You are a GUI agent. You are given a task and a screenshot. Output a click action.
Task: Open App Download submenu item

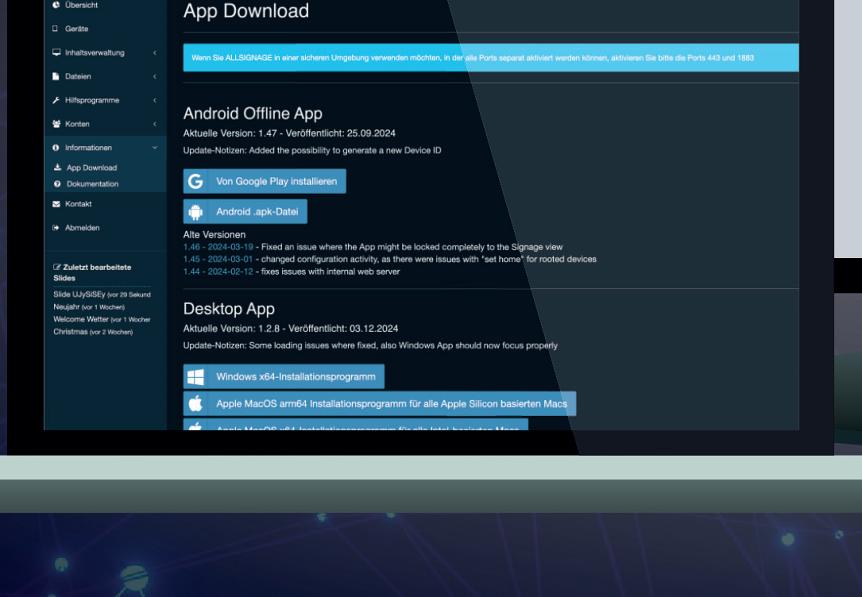[92, 168]
